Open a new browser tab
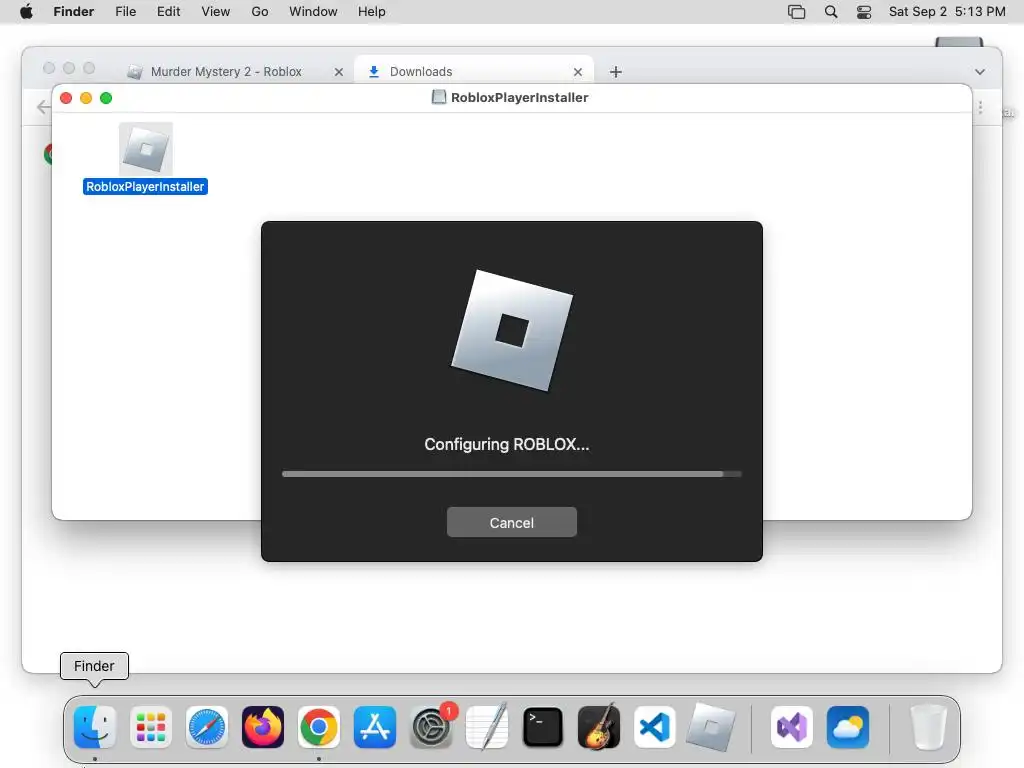Viewport: 1024px width, 768px height. coord(615,72)
